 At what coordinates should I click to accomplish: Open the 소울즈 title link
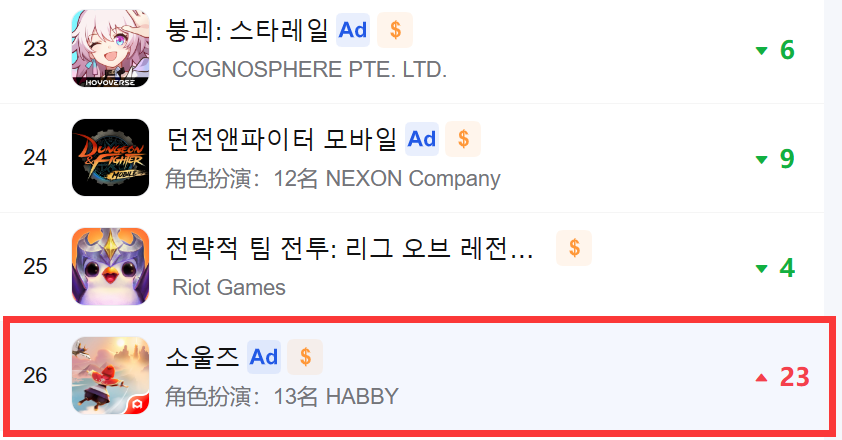[x=202, y=357]
